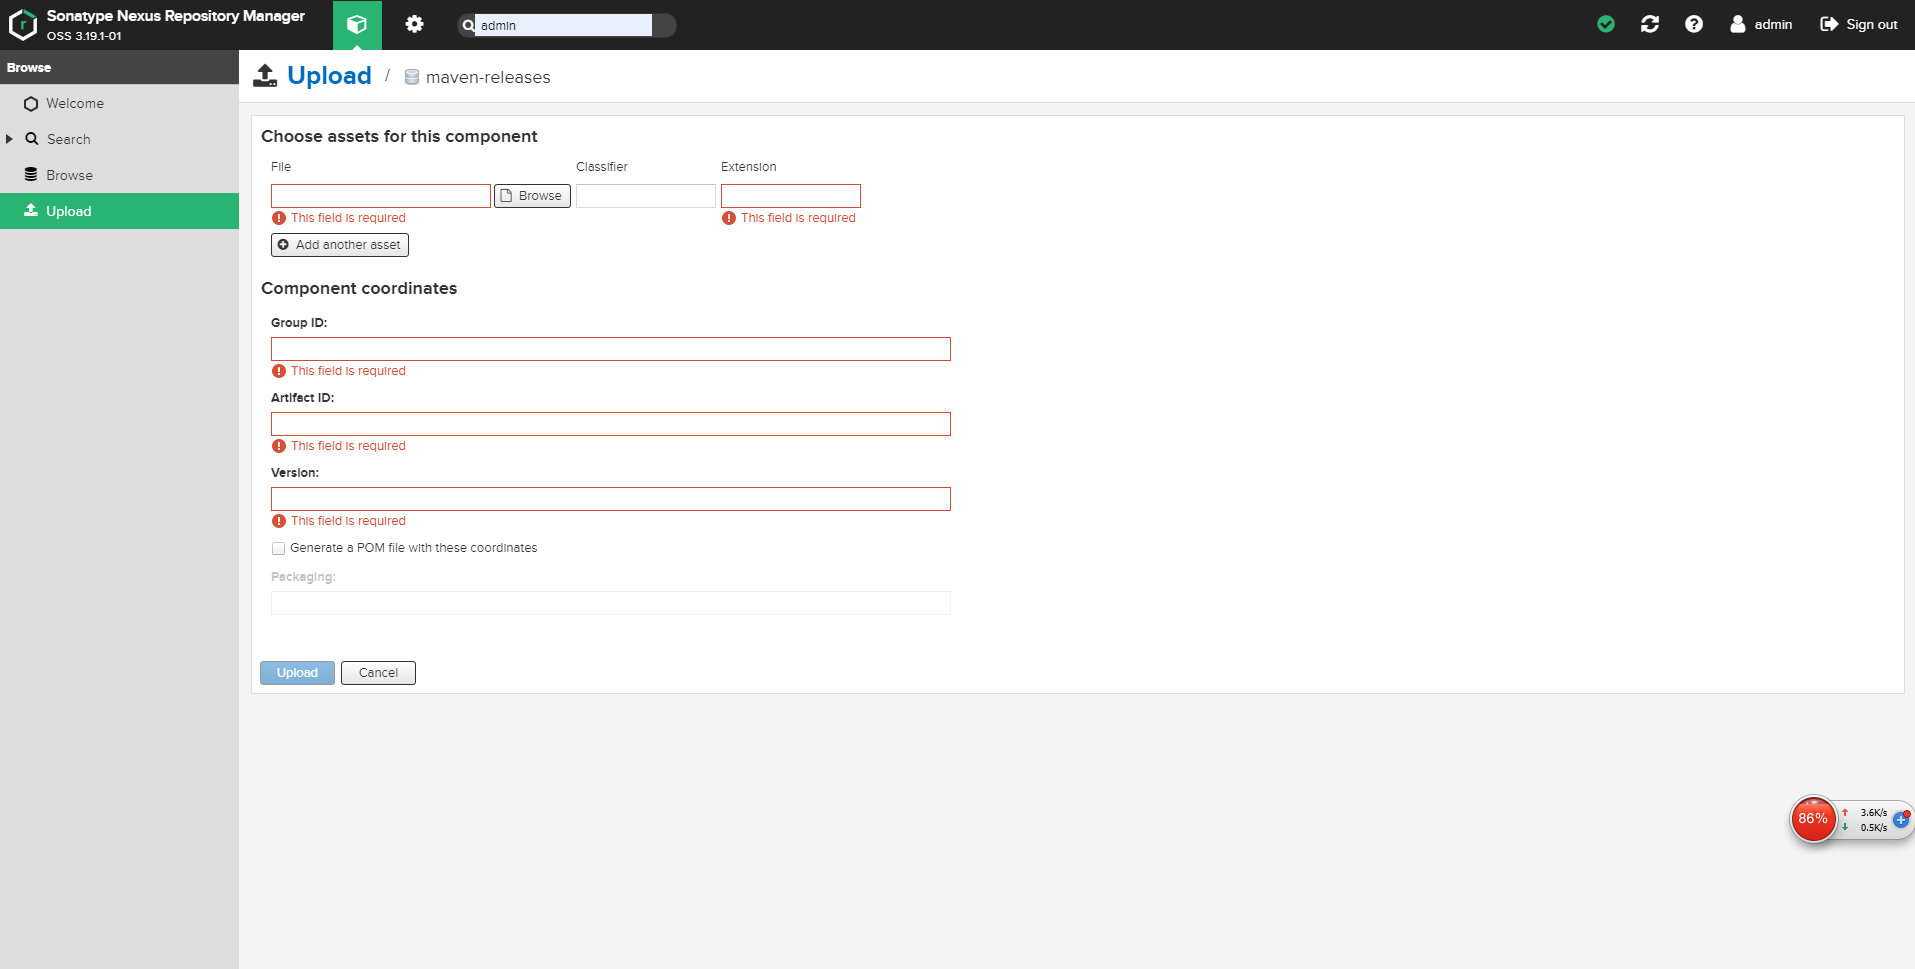Click the Version input field
This screenshot has height=969, width=1915.
coord(611,499)
